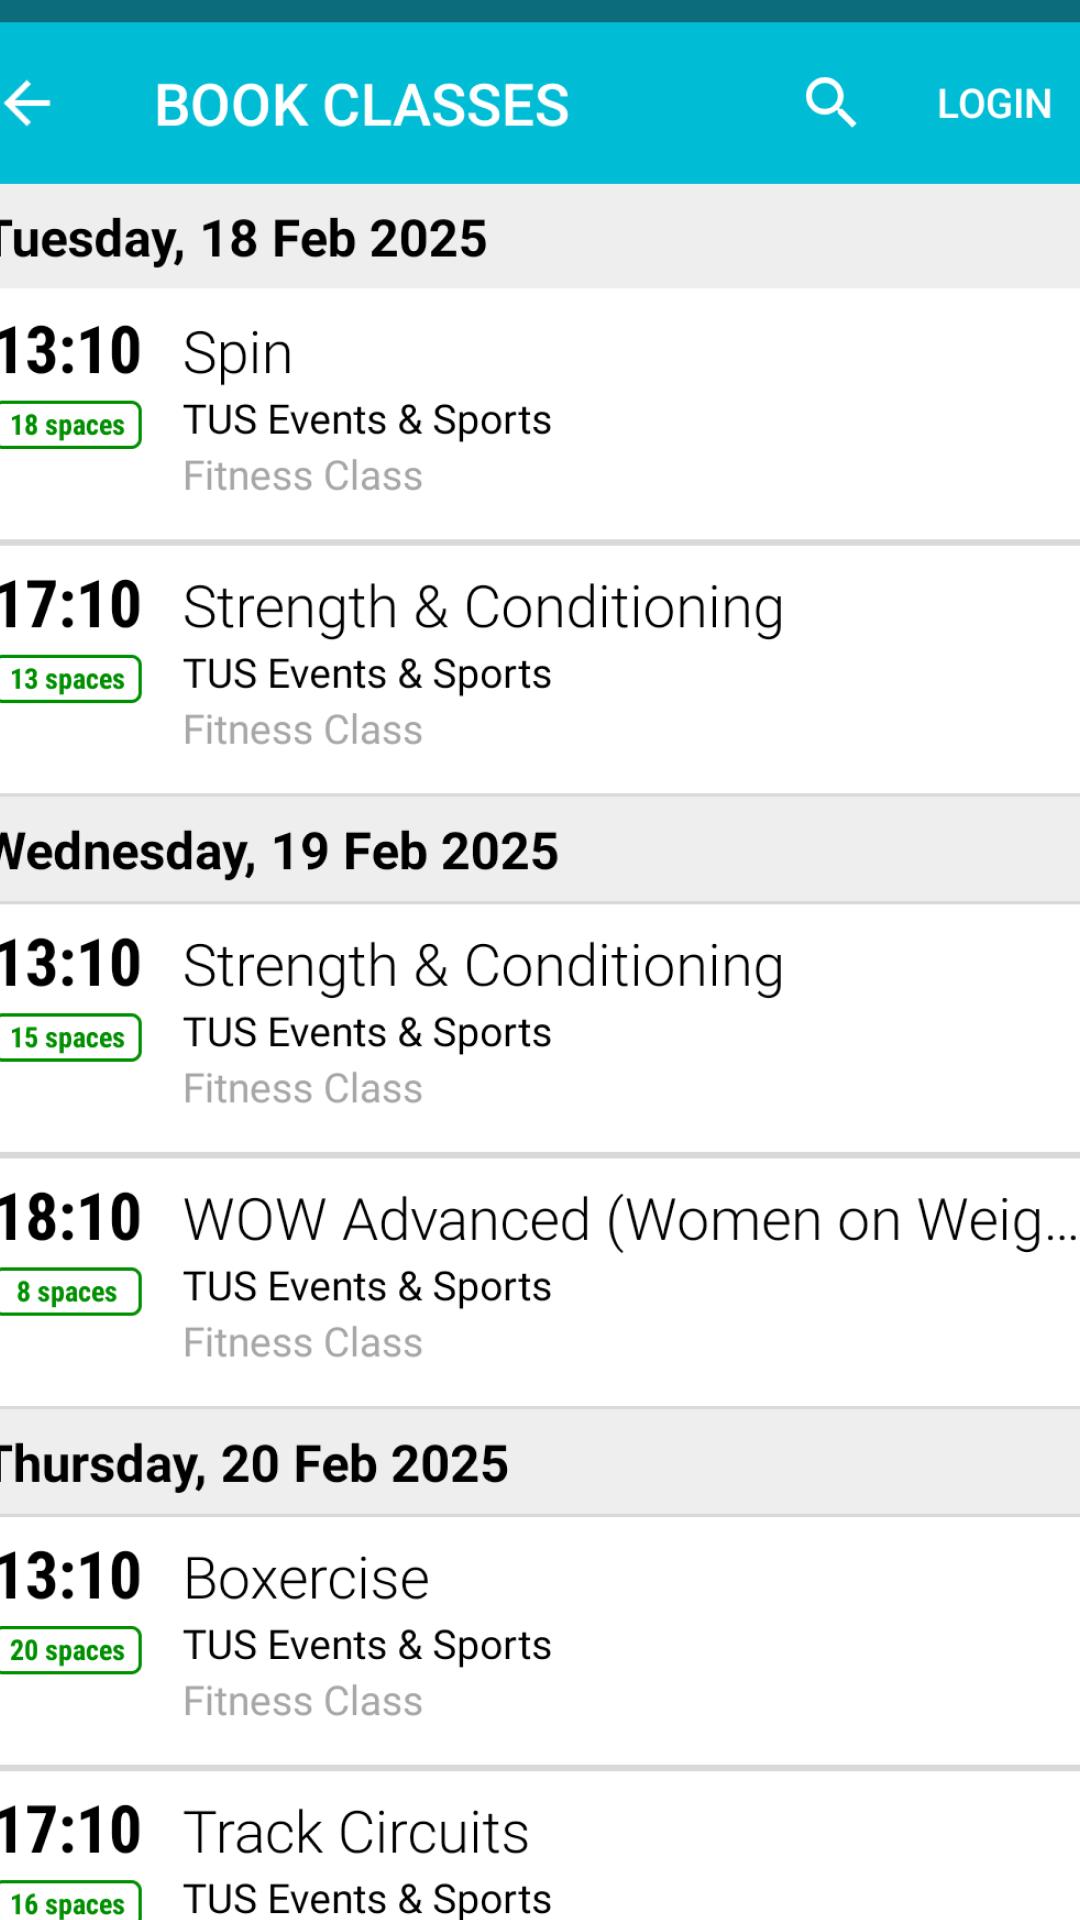The width and height of the screenshot is (1080, 1920).
Task: Tap the back arrow icon
Action: (x=28, y=103)
